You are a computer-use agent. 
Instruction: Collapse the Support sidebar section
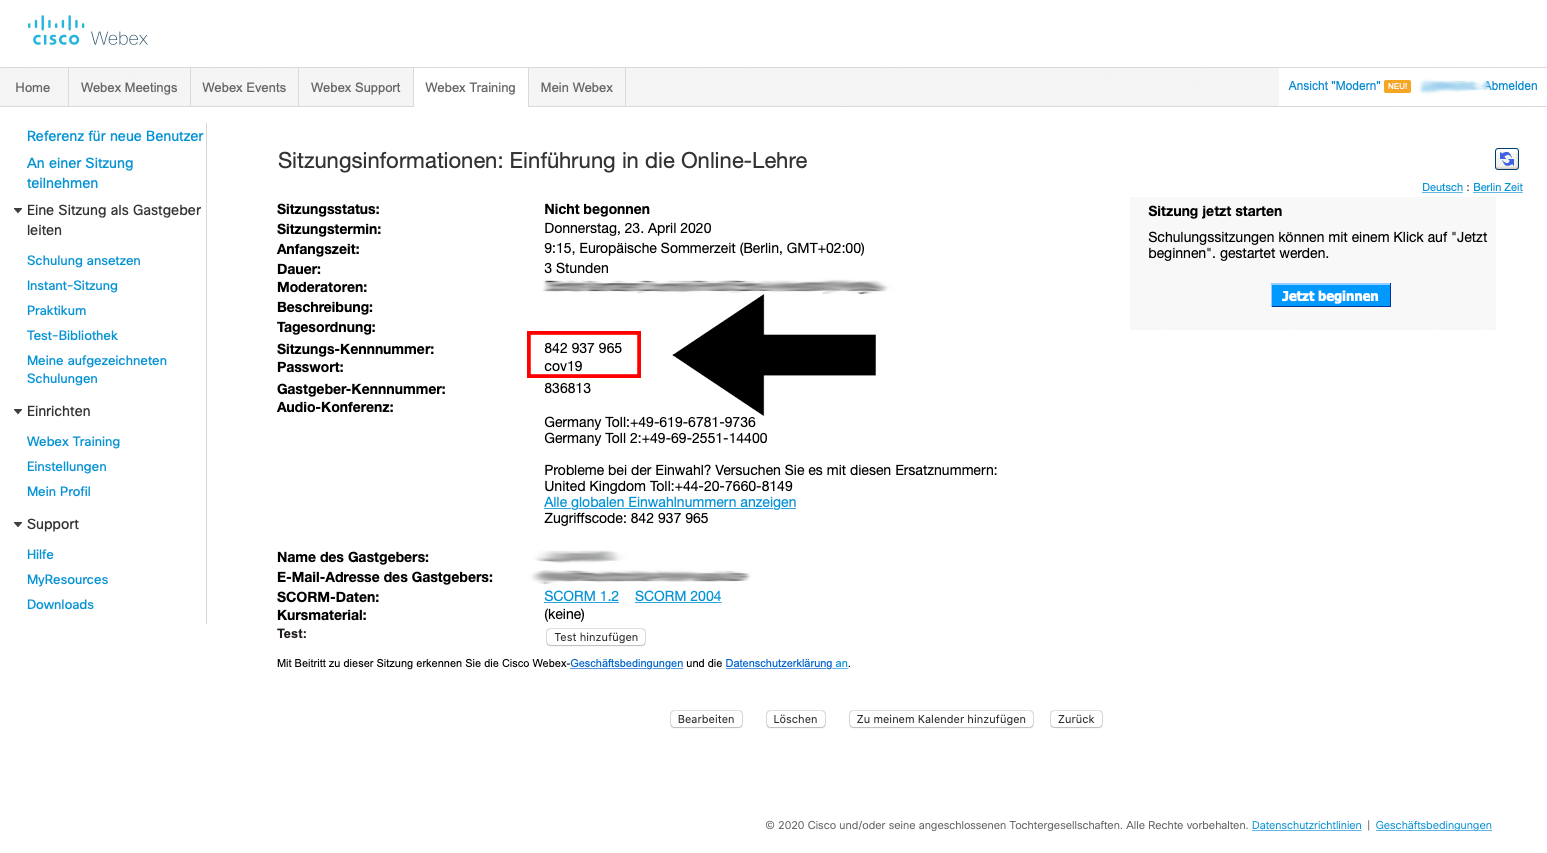tap(18, 525)
